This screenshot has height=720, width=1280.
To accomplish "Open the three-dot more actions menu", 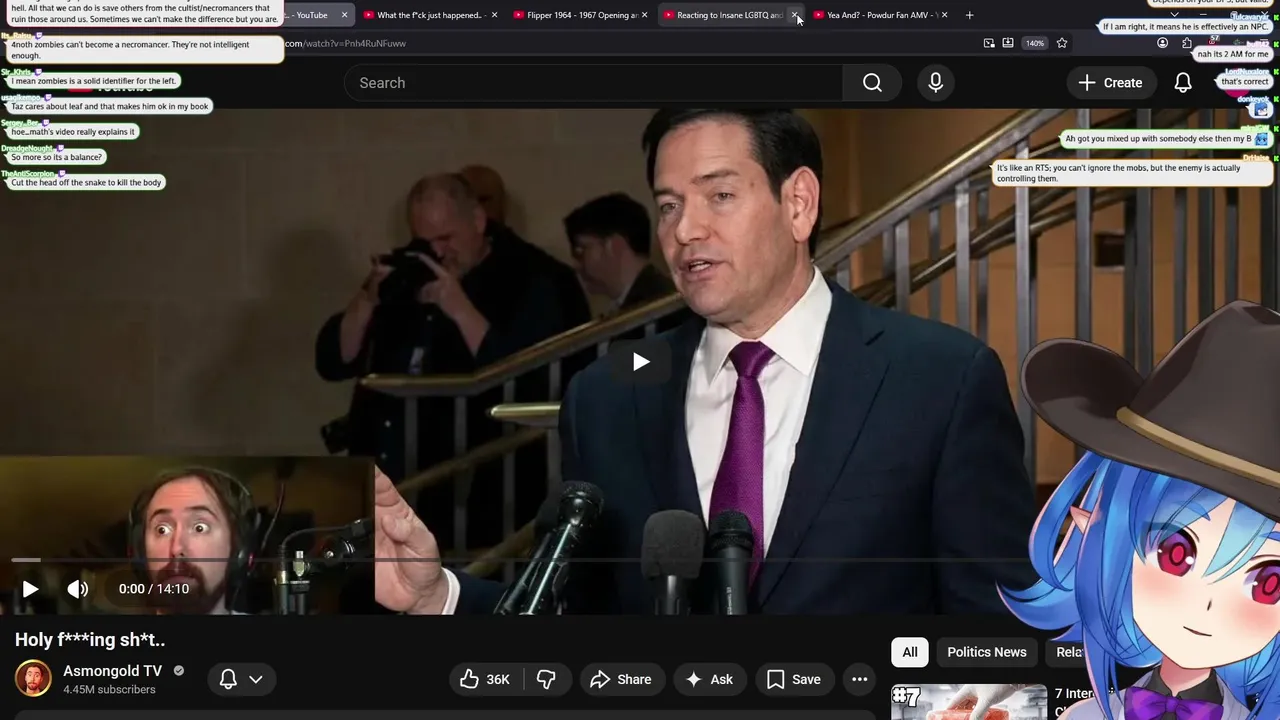I will pos(859,679).
